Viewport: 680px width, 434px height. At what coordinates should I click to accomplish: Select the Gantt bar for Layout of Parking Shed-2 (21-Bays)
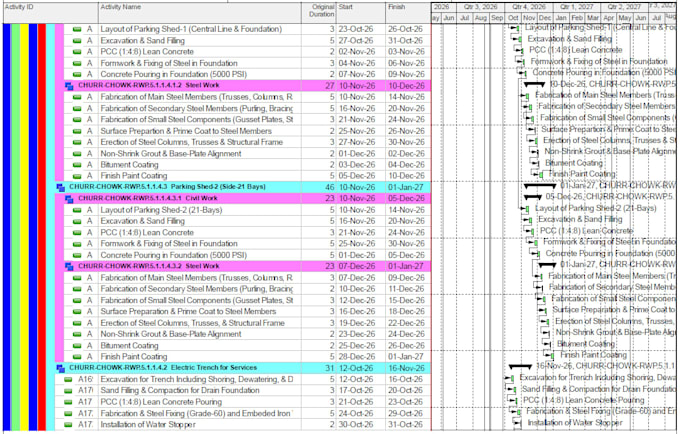527,209
